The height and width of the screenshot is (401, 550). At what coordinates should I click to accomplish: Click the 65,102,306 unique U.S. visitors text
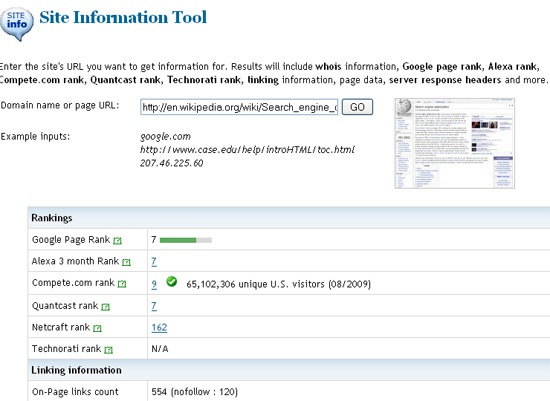(278, 284)
